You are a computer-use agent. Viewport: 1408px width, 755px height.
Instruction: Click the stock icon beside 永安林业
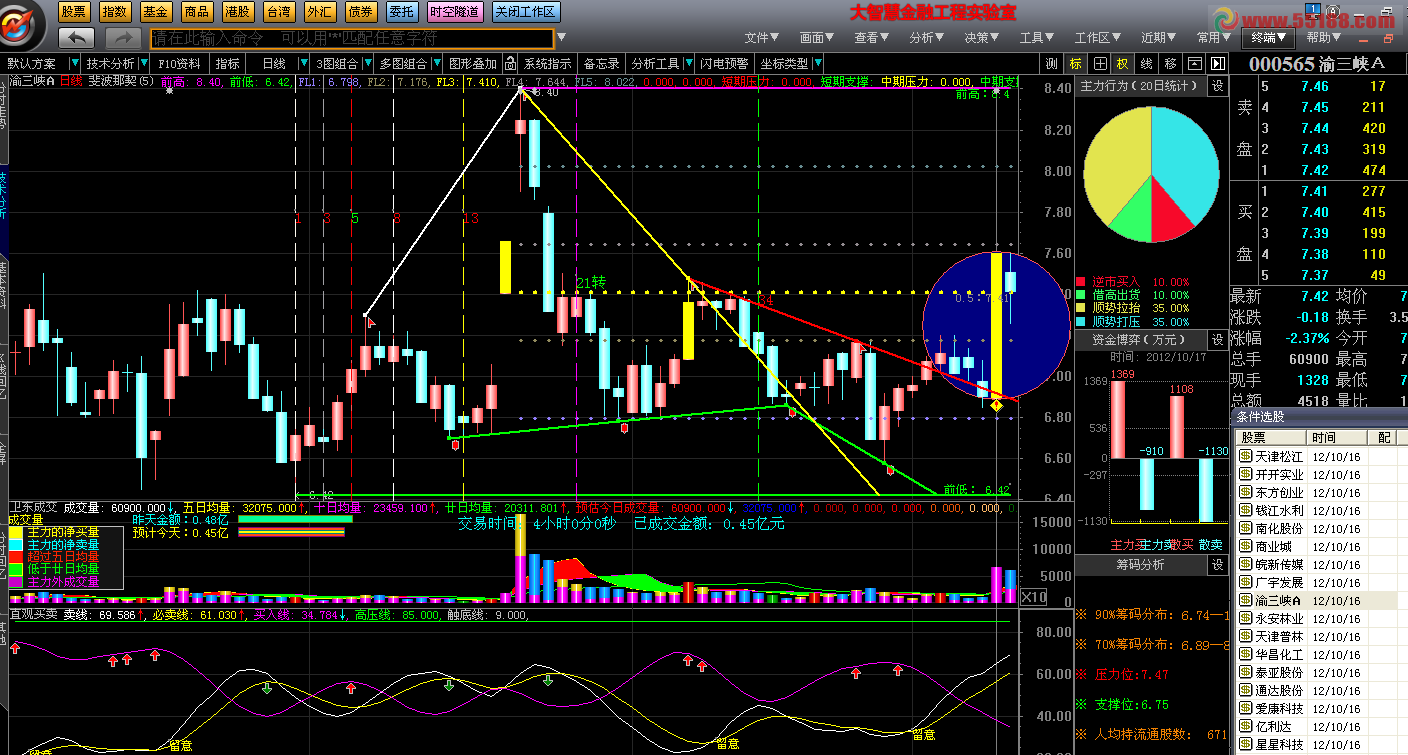pyautogui.click(x=1245, y=618)
